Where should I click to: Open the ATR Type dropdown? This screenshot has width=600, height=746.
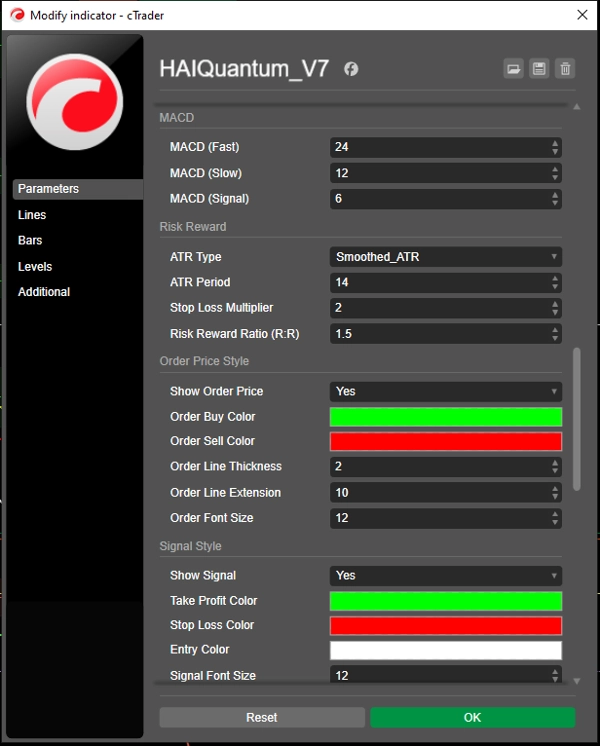click(x=446, y=257)
